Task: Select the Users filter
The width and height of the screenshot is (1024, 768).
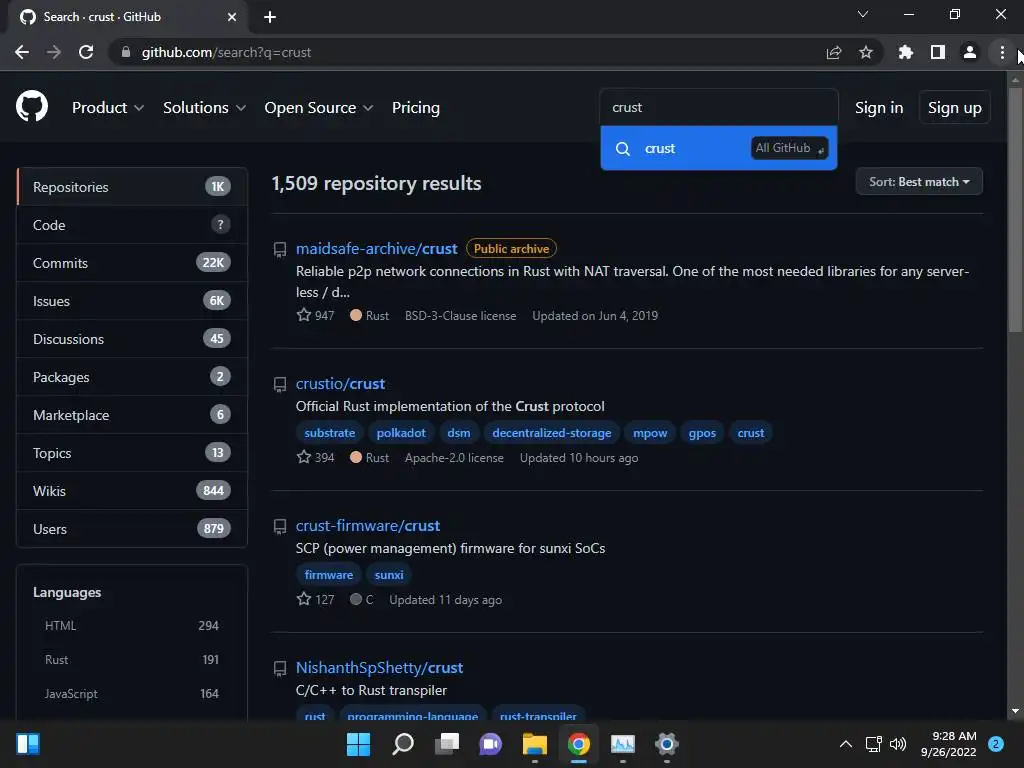Action: (132, 528)
